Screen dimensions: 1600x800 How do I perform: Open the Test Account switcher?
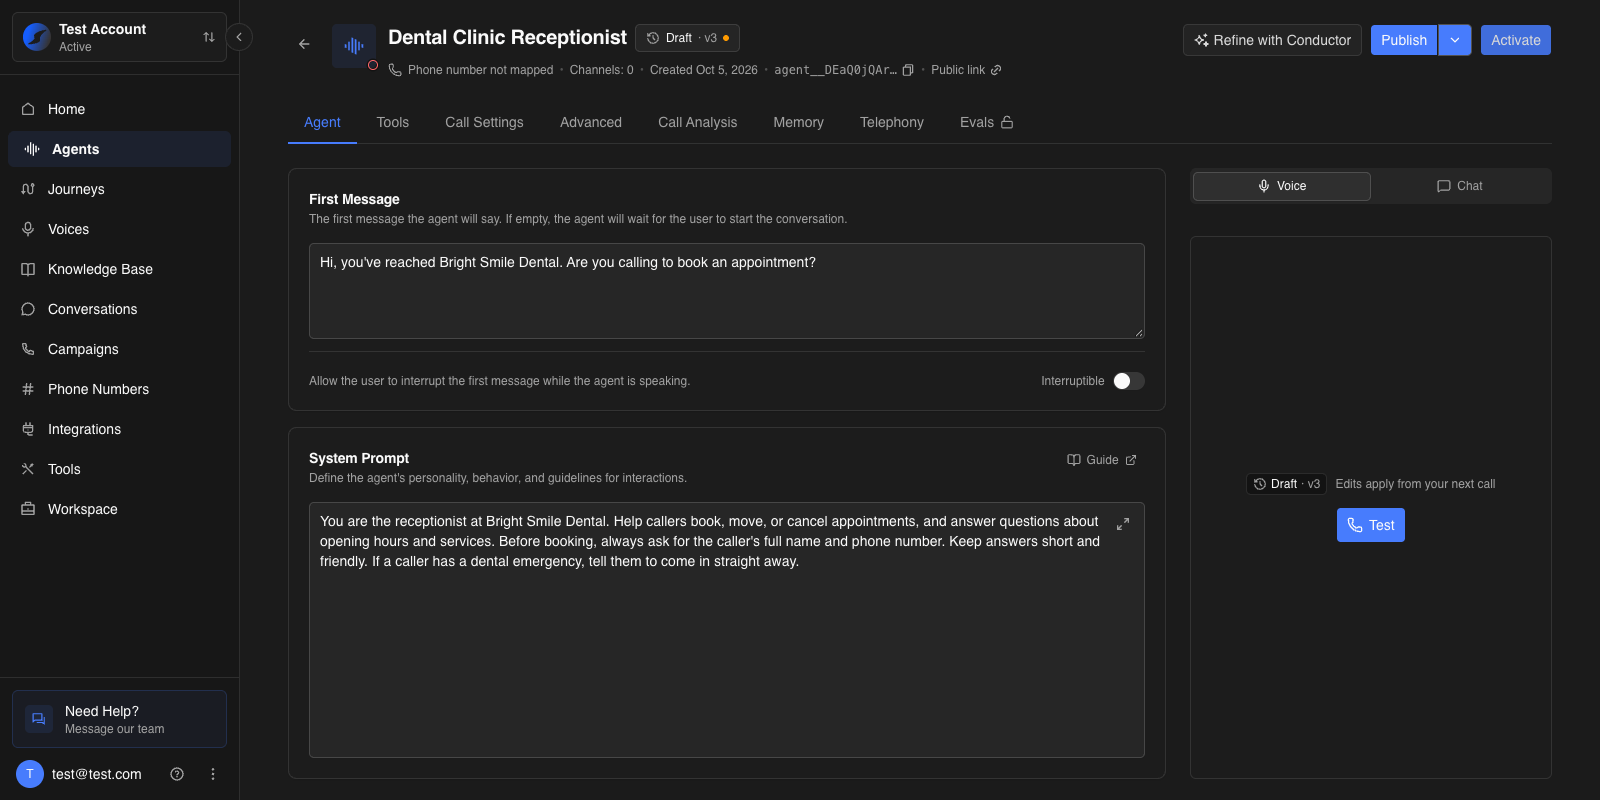(x=119, y=37)
